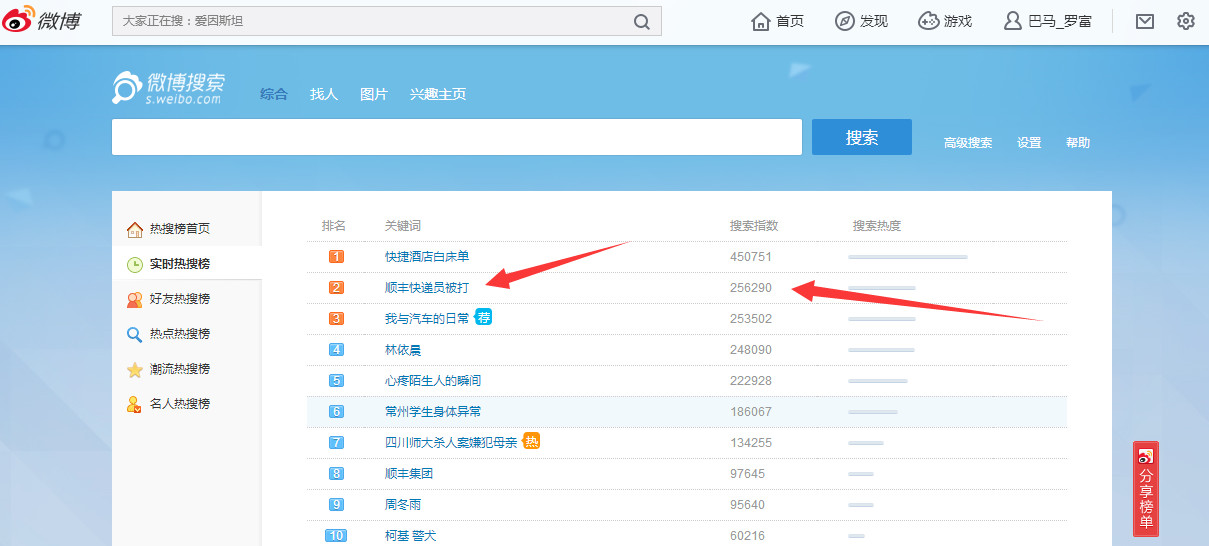This screenshot has width=1209, height=546.
Task: Click rank badge 6 in the list
Action: pos(337,411)
